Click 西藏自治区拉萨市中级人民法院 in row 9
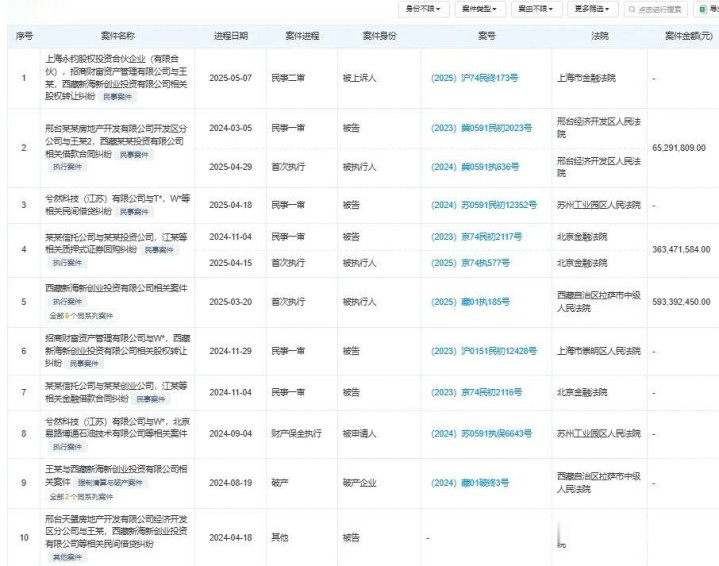719x566 pixels. 599,483
